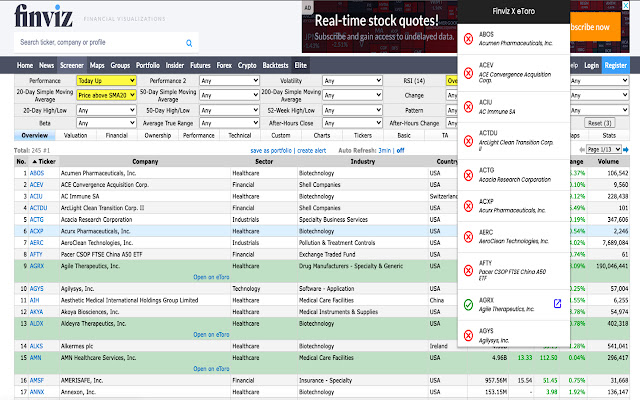Click 'Open on eToro' under AGRX row

pyautogui.click(x=211, y=277)
